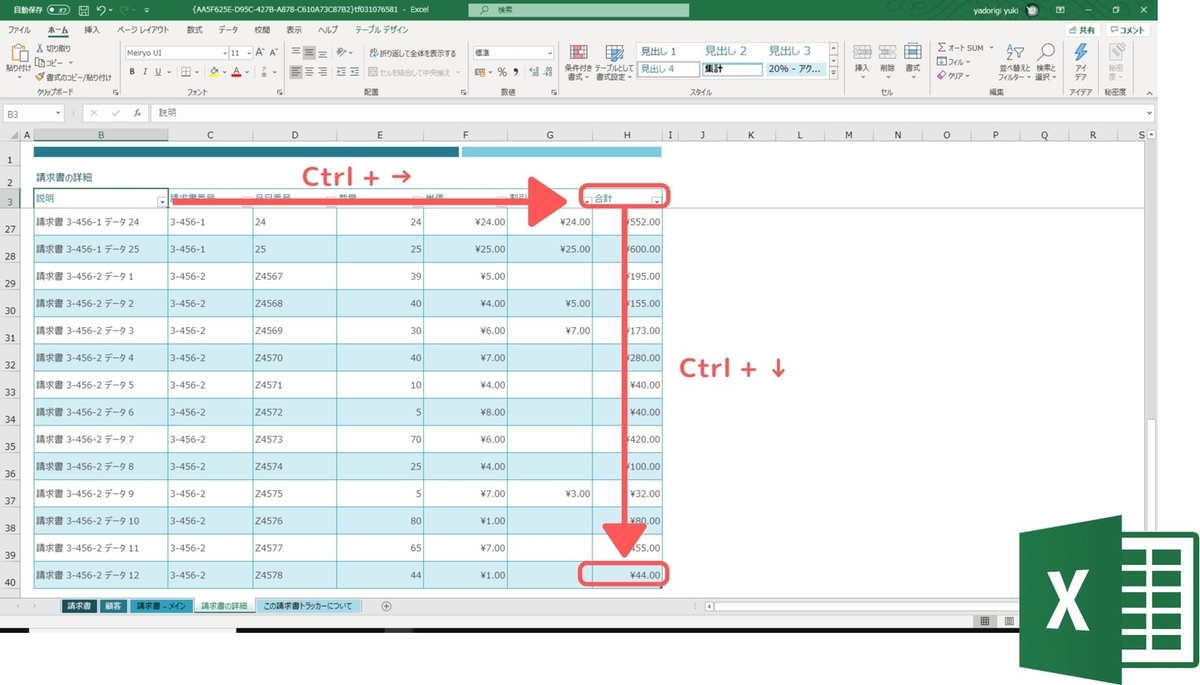Screen dimensions: 1200x685
Task: Click the Comments (コメント) button
Action: coord(1127,31)
